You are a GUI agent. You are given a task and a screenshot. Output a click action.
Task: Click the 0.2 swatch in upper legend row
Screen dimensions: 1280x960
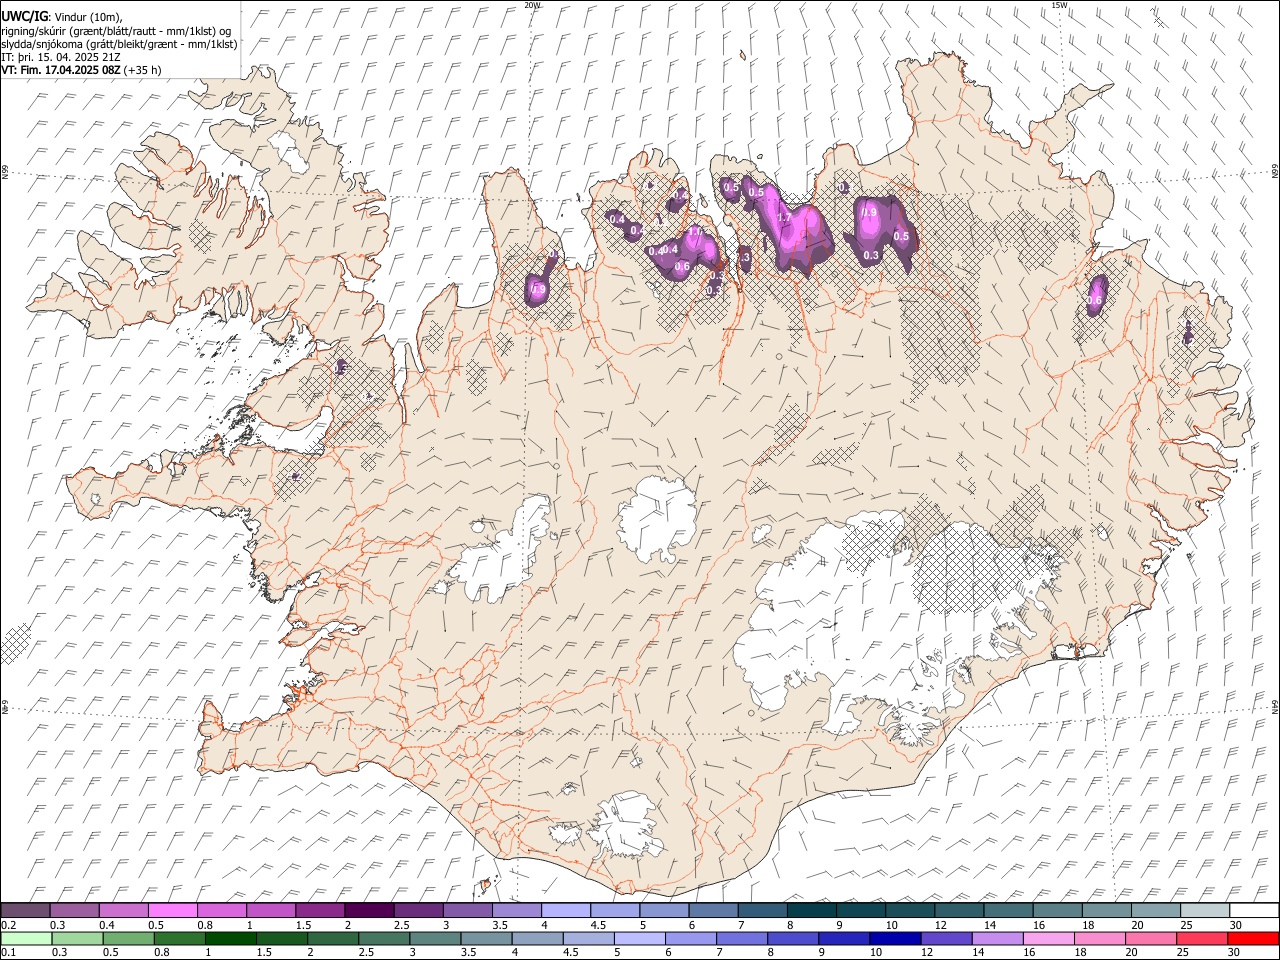(x=25, y=910)
